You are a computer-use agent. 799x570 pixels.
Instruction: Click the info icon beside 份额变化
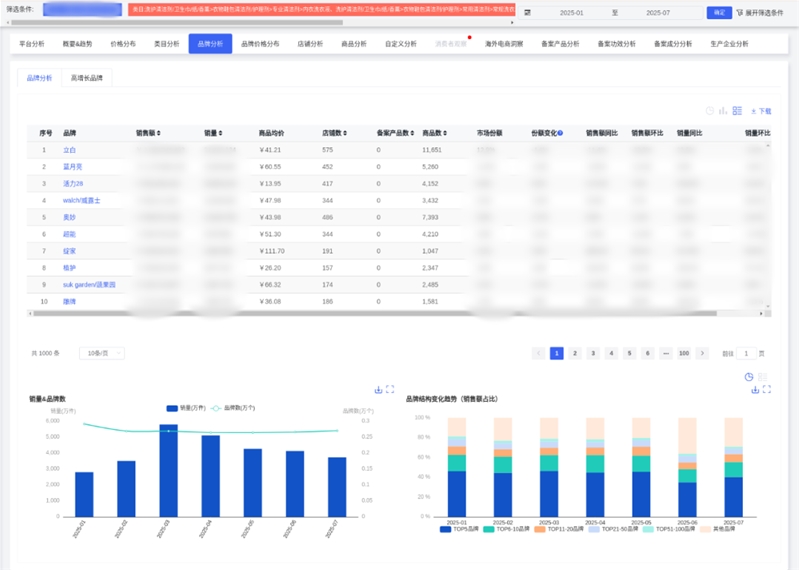coord(560,133)
